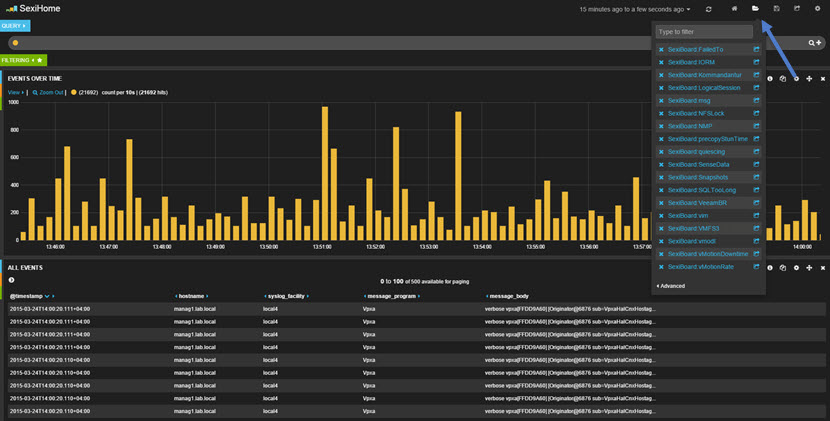The width and height of the screenshot is (830, 421).
Task: Delete the SexiBoard:FailedTo dashboard
Action: 661,50
